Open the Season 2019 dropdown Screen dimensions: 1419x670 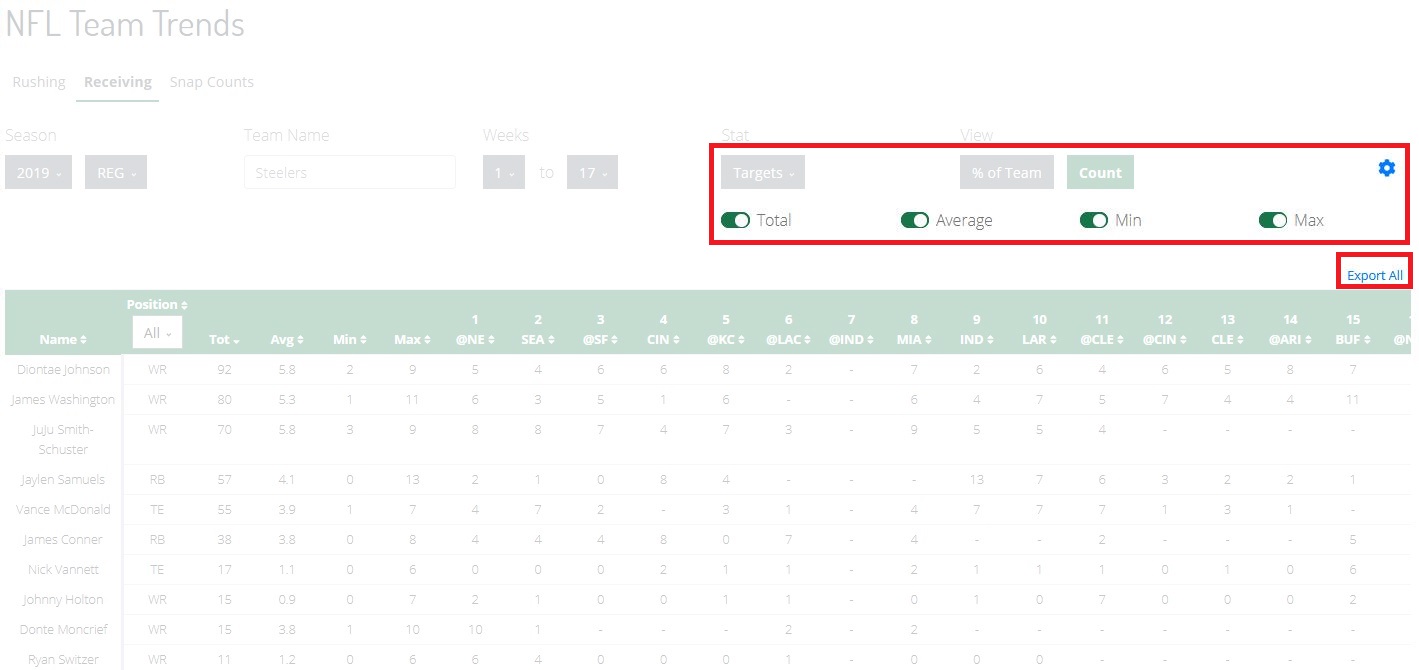(38, 171)
